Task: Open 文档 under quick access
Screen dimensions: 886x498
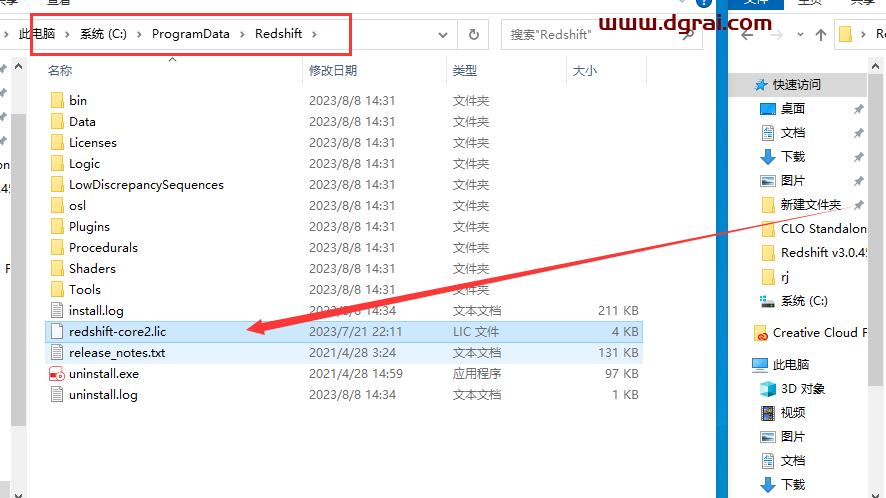Action: click(x=793, y=133)
